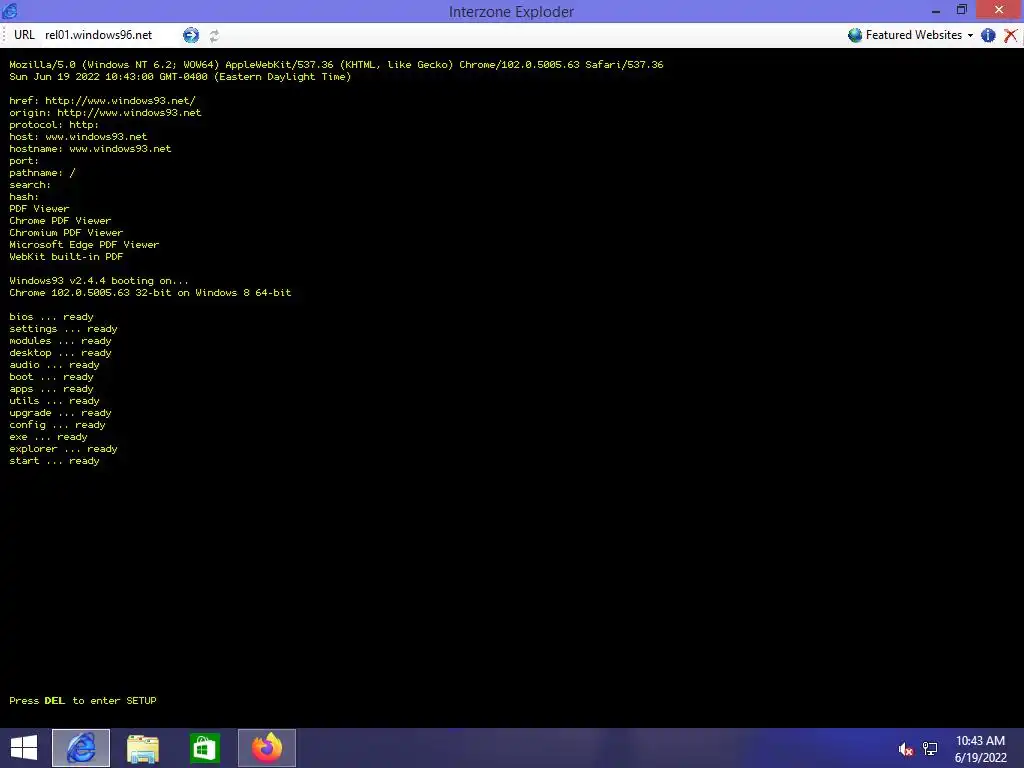Open Internet Explorer in the taskbar
1024x768 pixels.
pyautogui.click(x=81, y=748)
